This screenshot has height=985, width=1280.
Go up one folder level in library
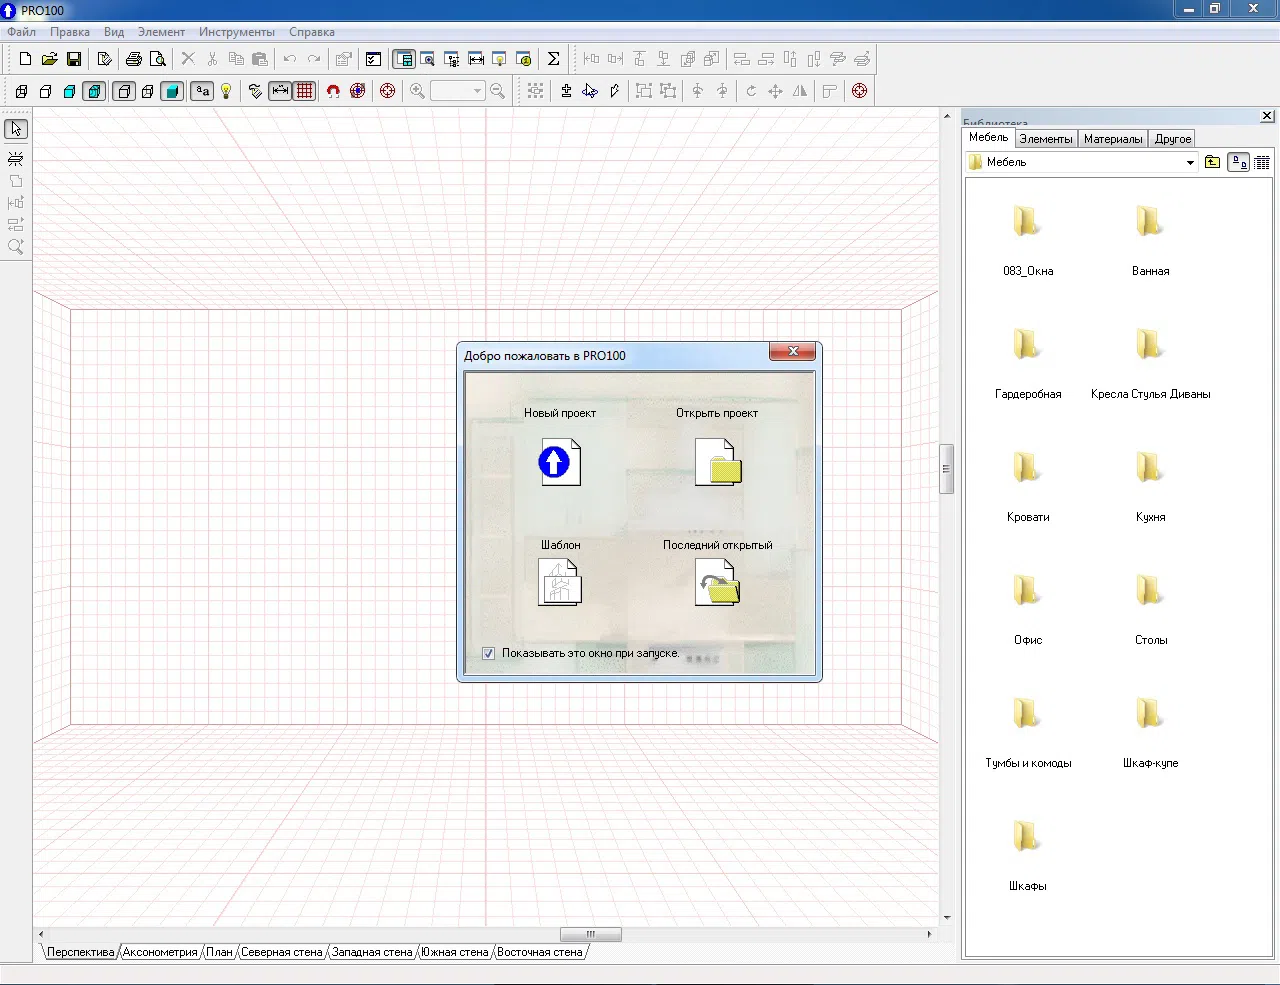(x=1212, y=162)
